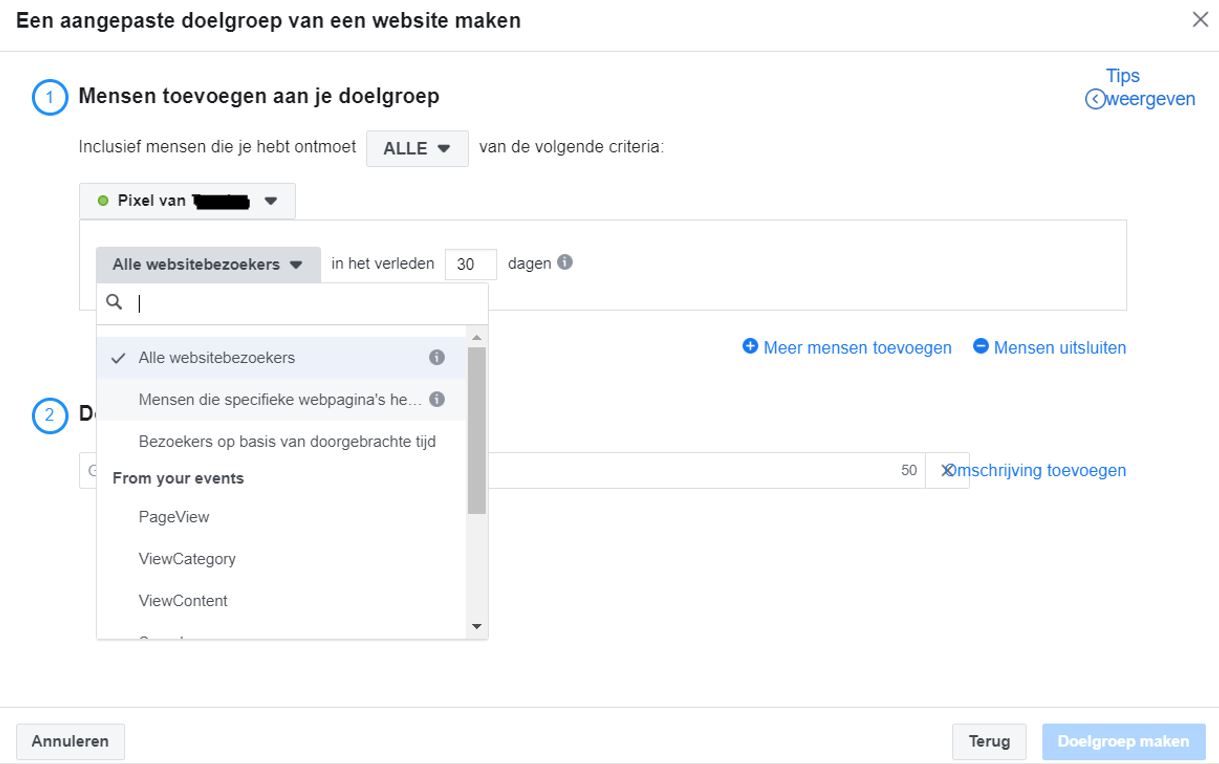Click the dropdown scrollbar down arrow
This screenshot has width=1219, height=764.
[477, 627]
